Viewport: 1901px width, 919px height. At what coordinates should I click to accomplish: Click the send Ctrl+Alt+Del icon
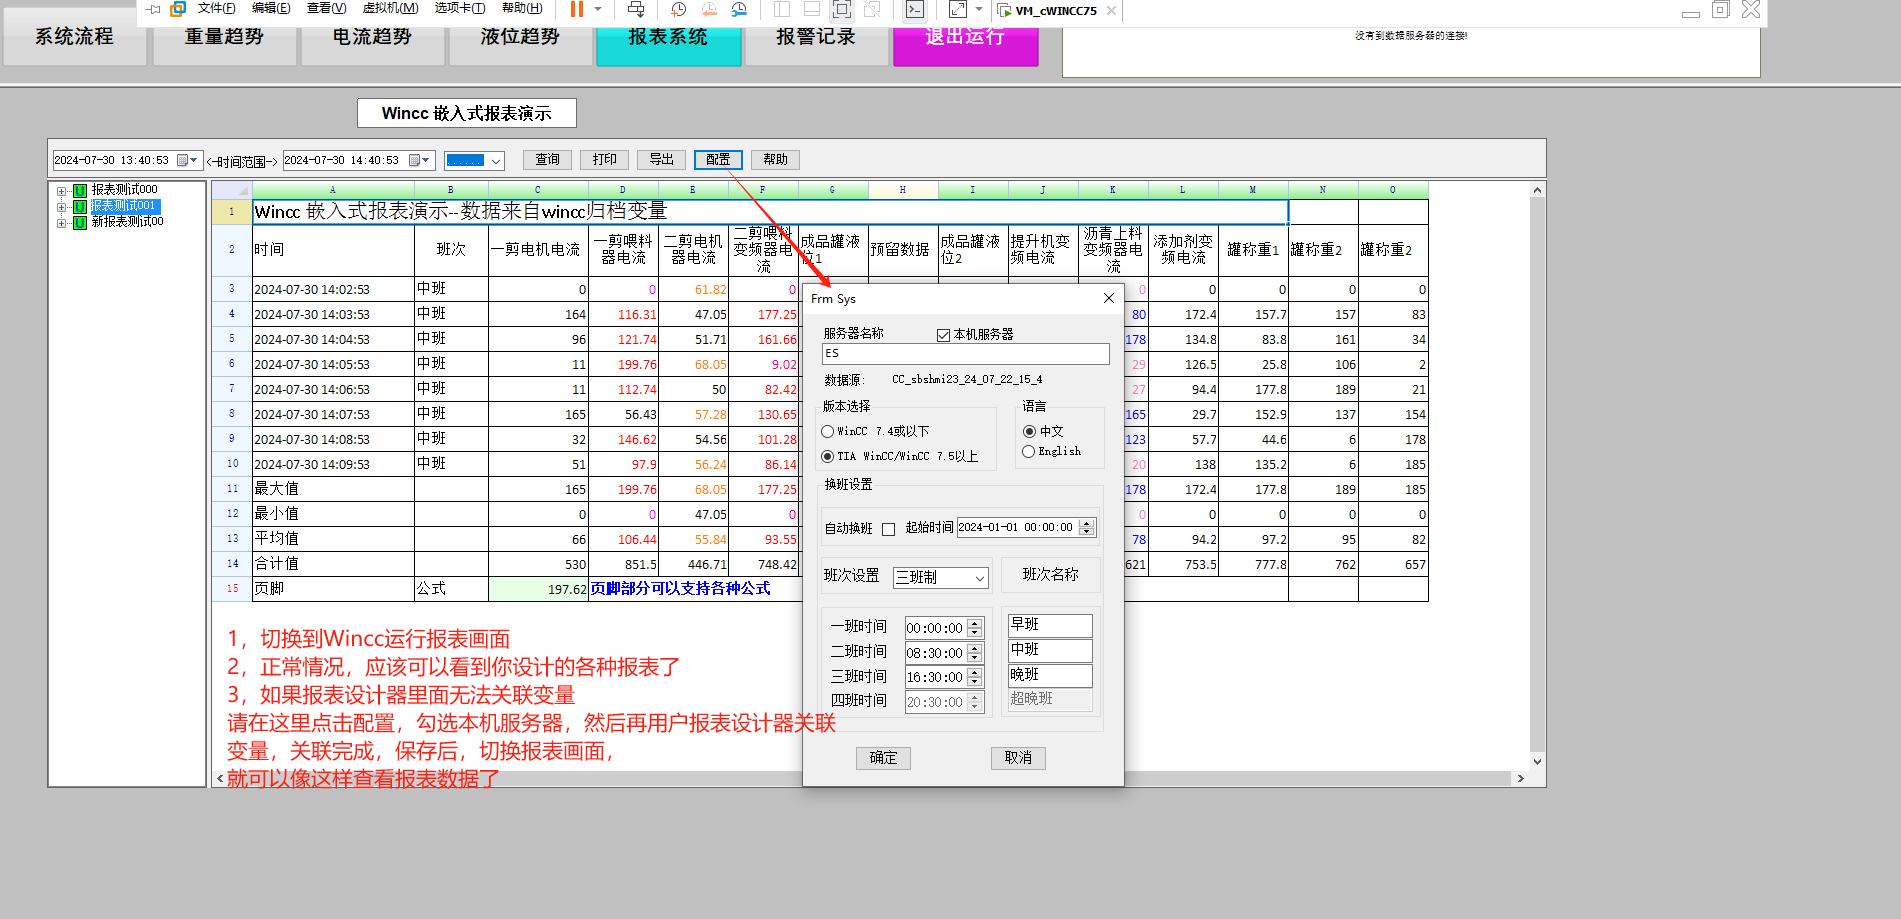(636, 9)
